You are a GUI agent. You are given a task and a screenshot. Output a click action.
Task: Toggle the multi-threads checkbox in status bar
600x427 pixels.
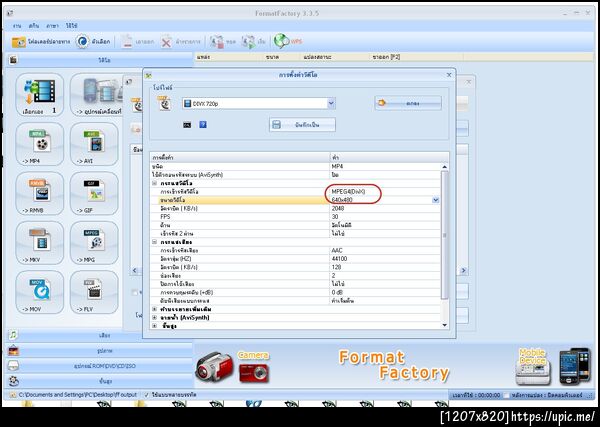(x=147, y=394)
